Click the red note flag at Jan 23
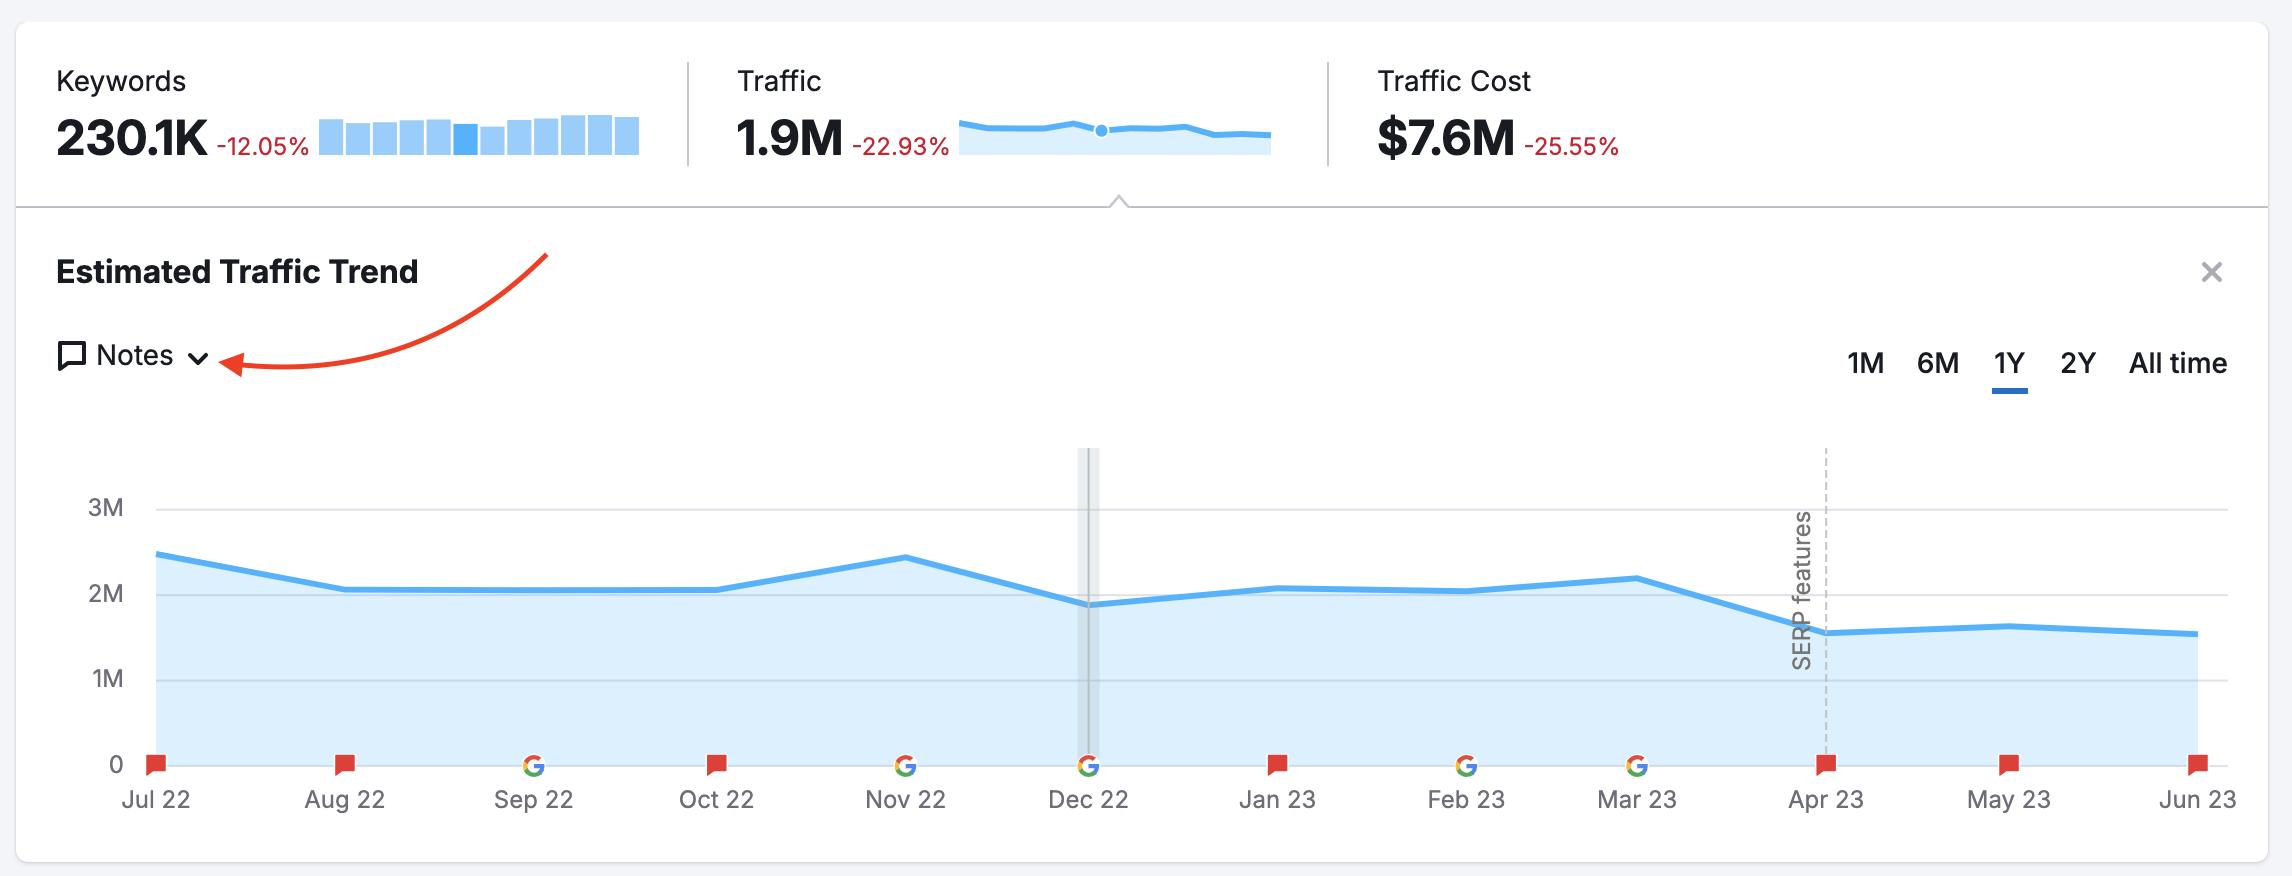Image resolution: width=2292 pixels, height=876 pixels. (x=1277, y=765)
